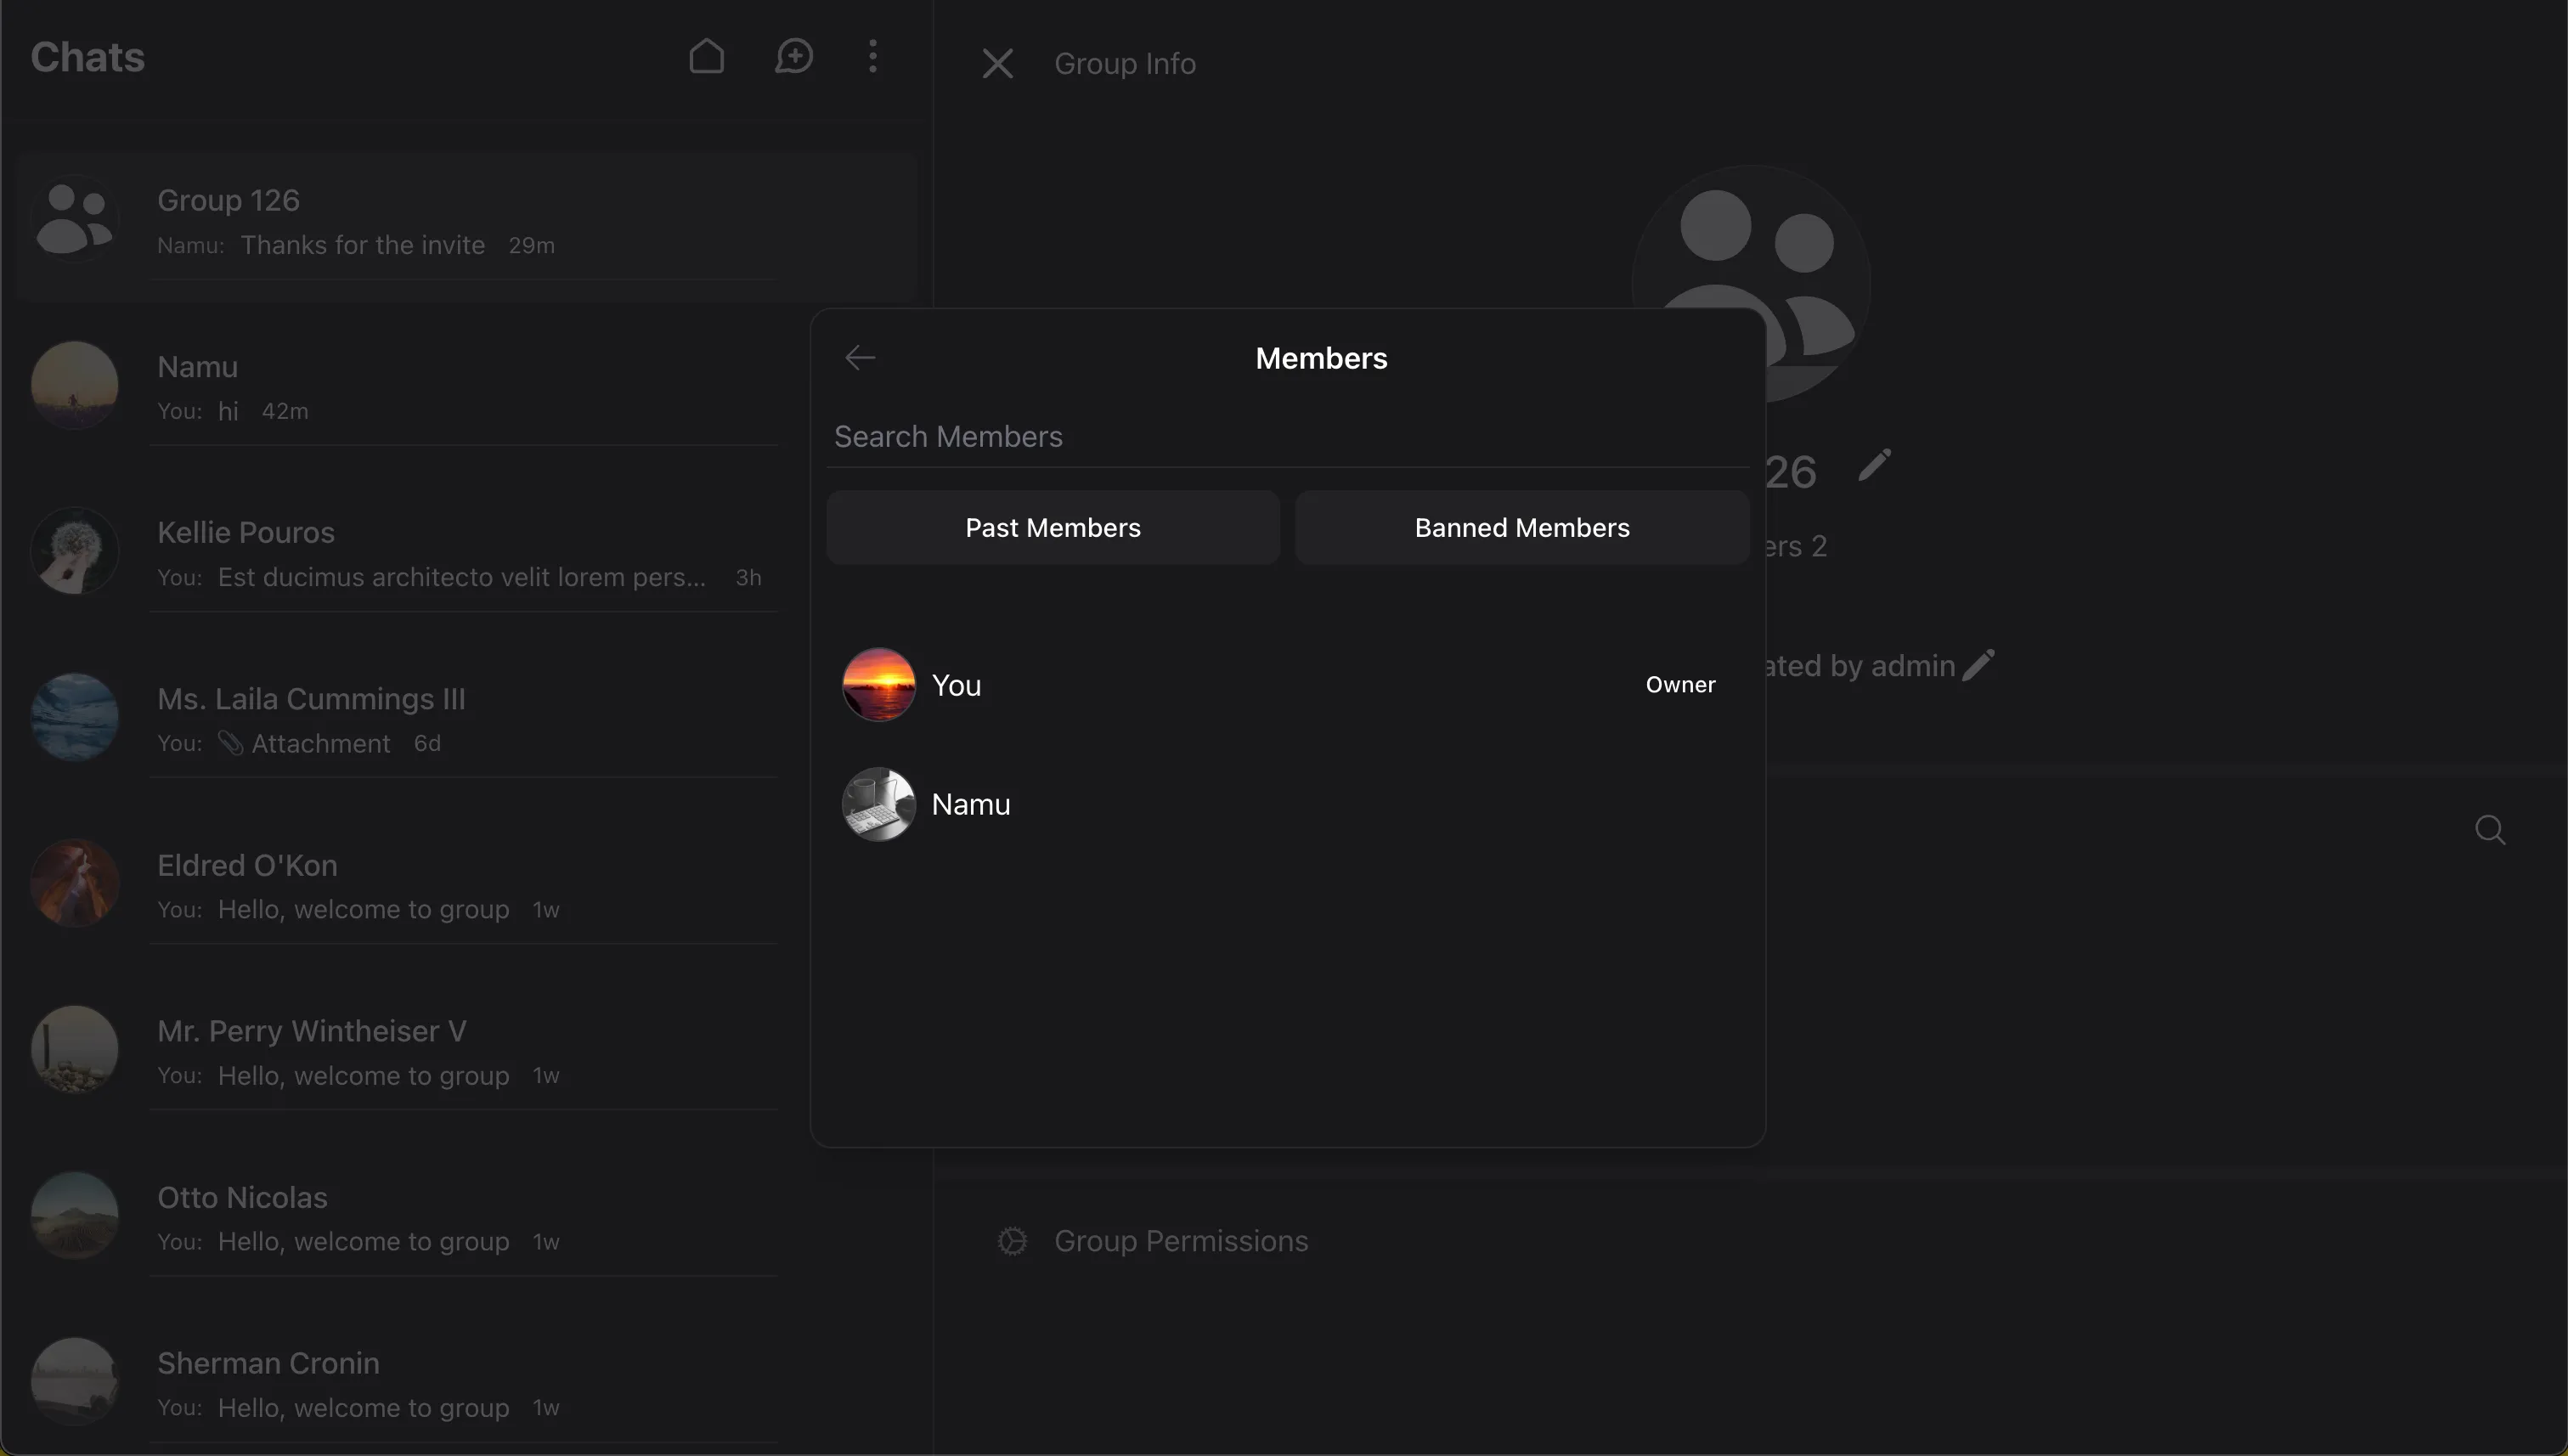Image resolution: width=2568 pixels, height=1456 pixels.
Task: Close the Group Info panel
Action: click(997, 64)
